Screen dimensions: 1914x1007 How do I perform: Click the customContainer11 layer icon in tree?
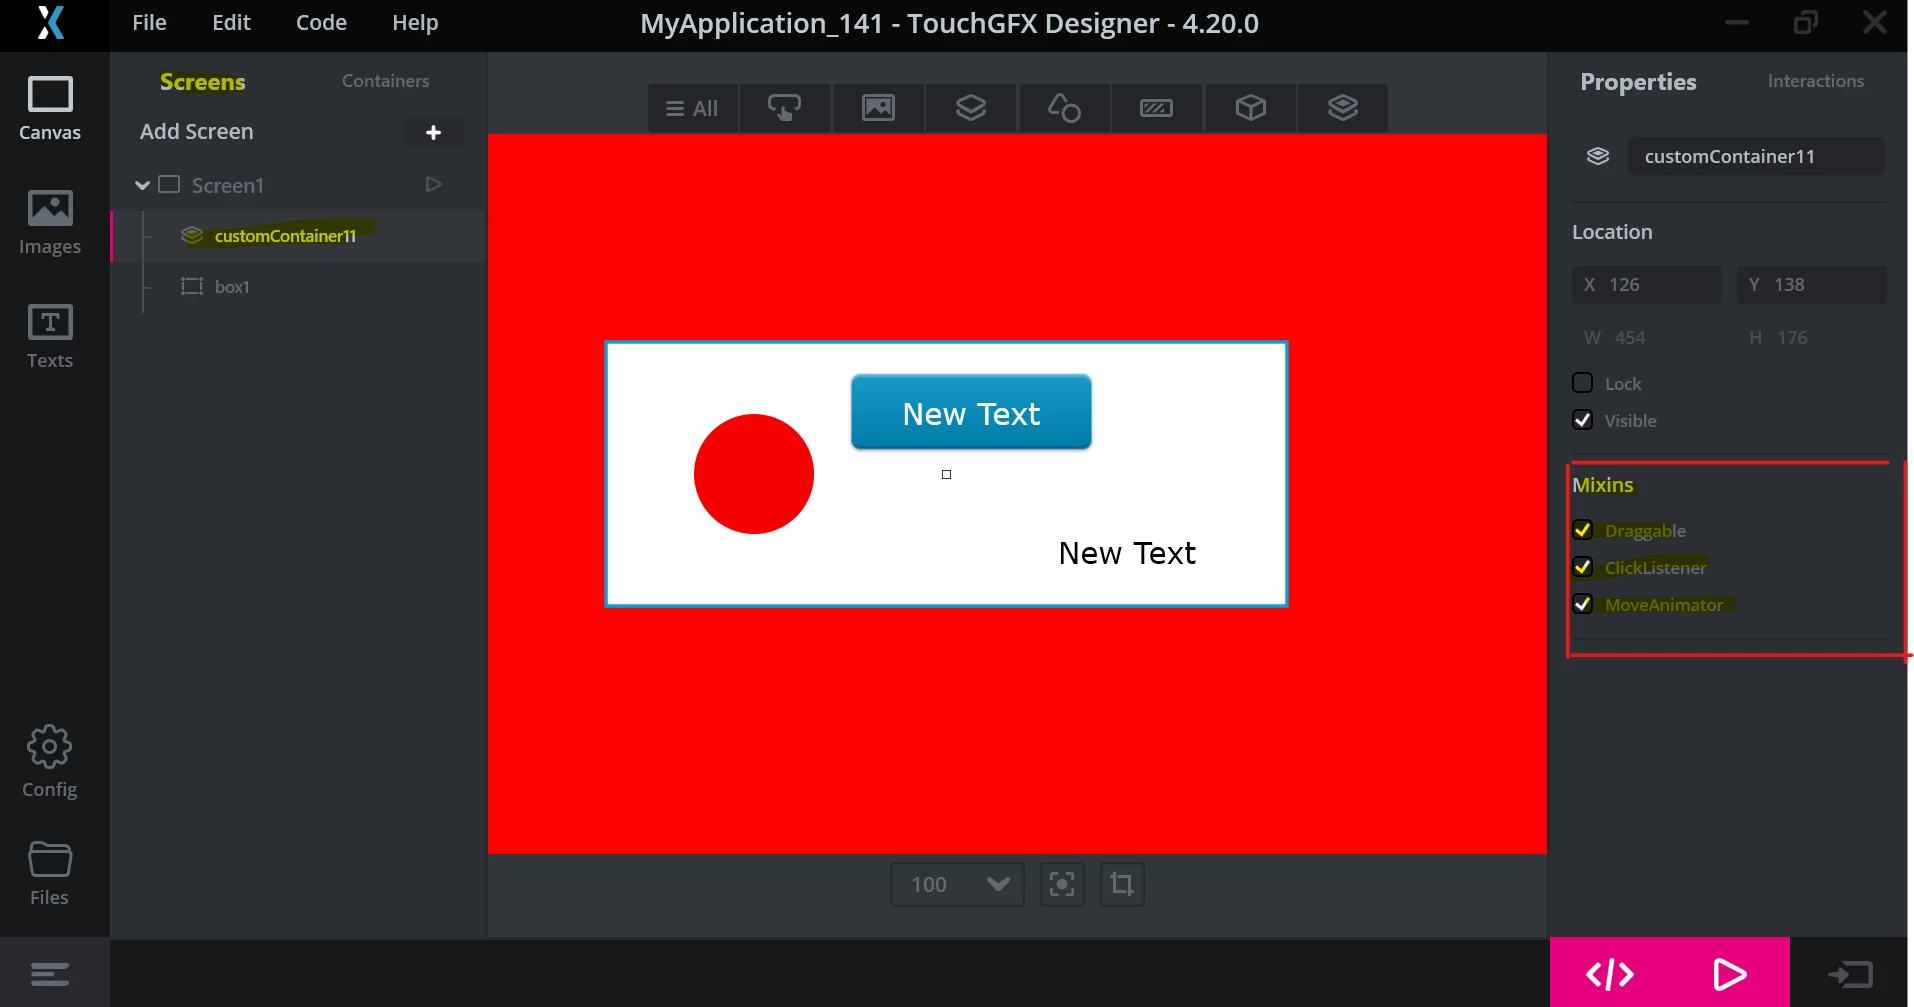[x=192, y=235]
